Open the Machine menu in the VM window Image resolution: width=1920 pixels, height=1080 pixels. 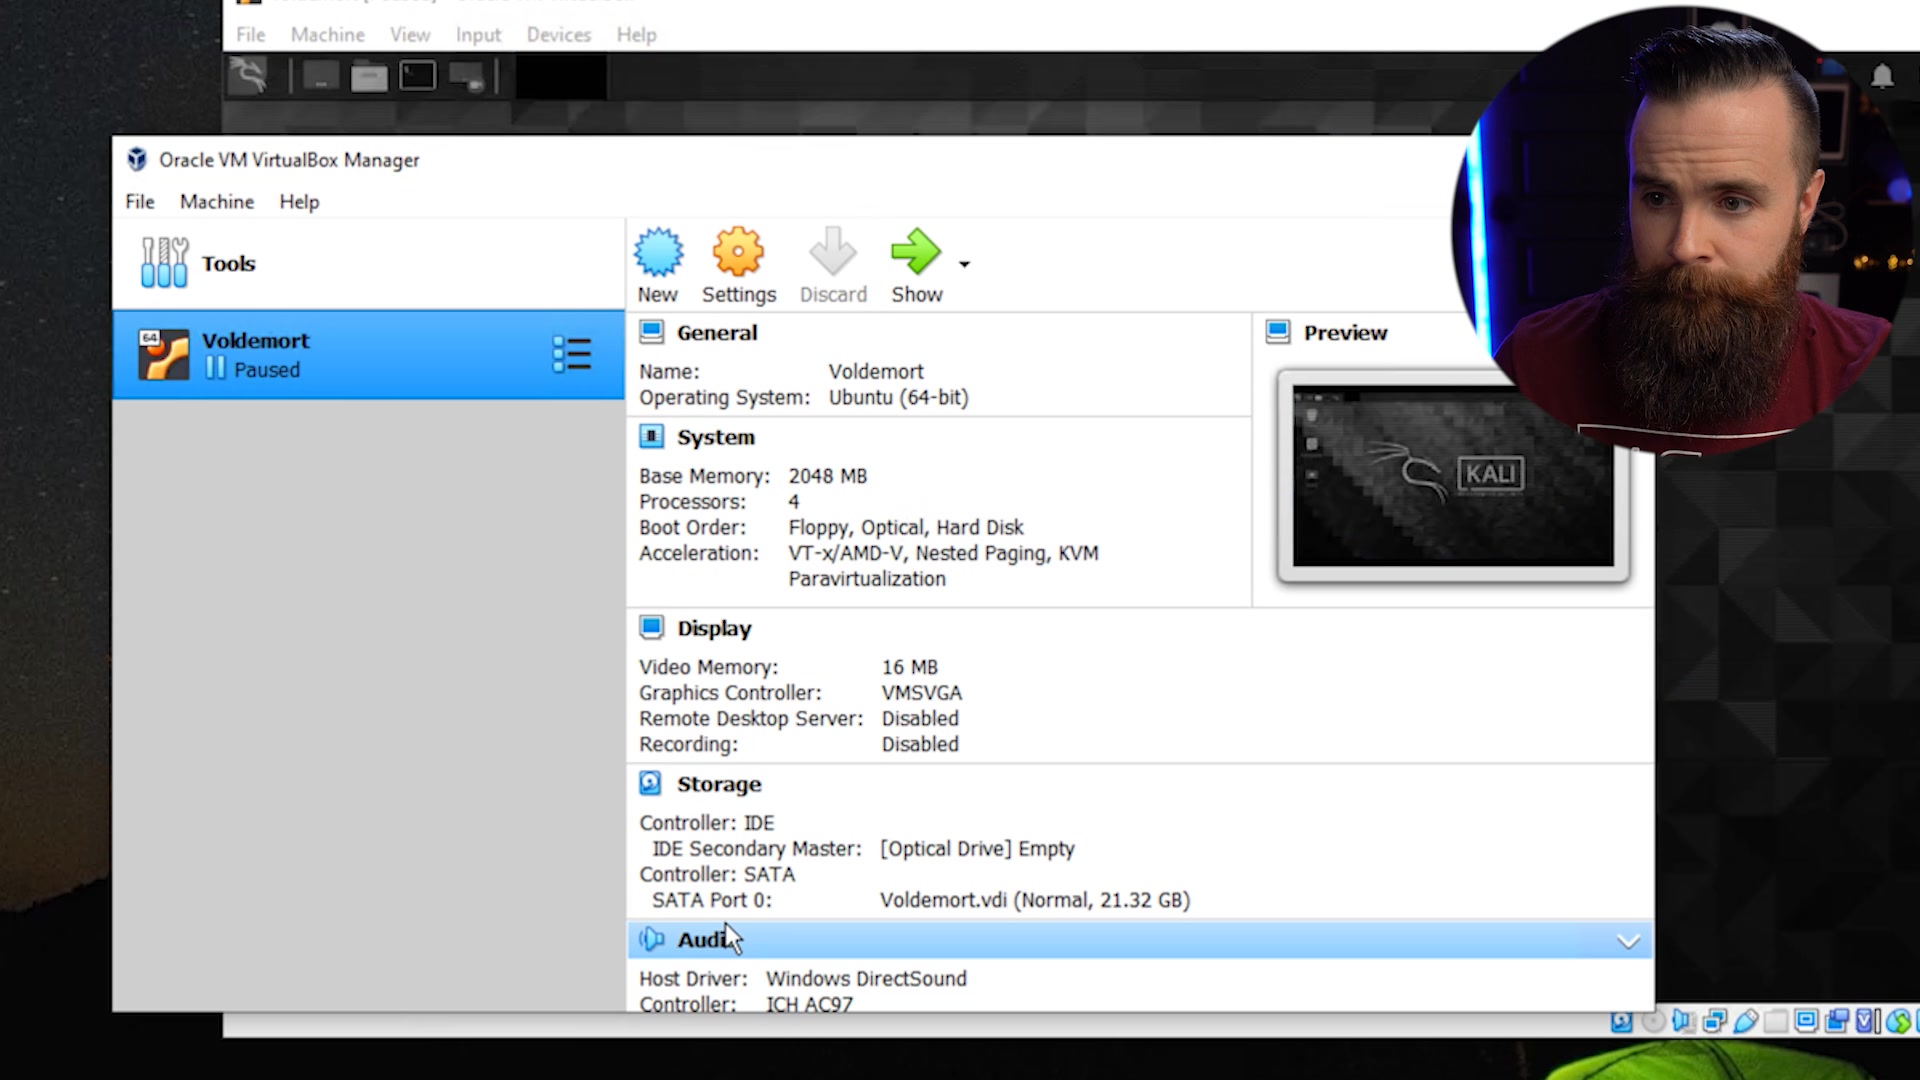[x=328, y=35]
